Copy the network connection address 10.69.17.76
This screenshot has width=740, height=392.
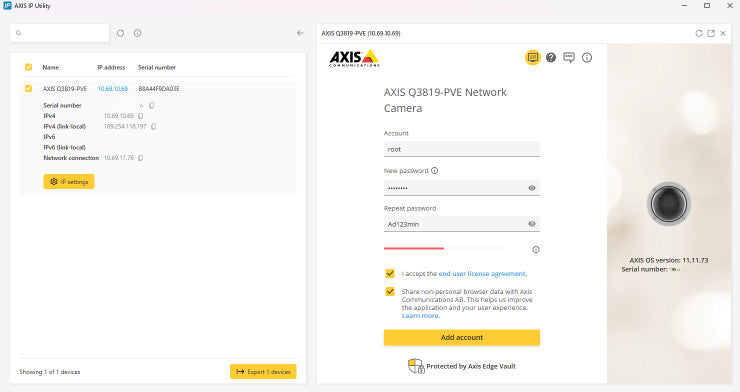pos(141,158)
